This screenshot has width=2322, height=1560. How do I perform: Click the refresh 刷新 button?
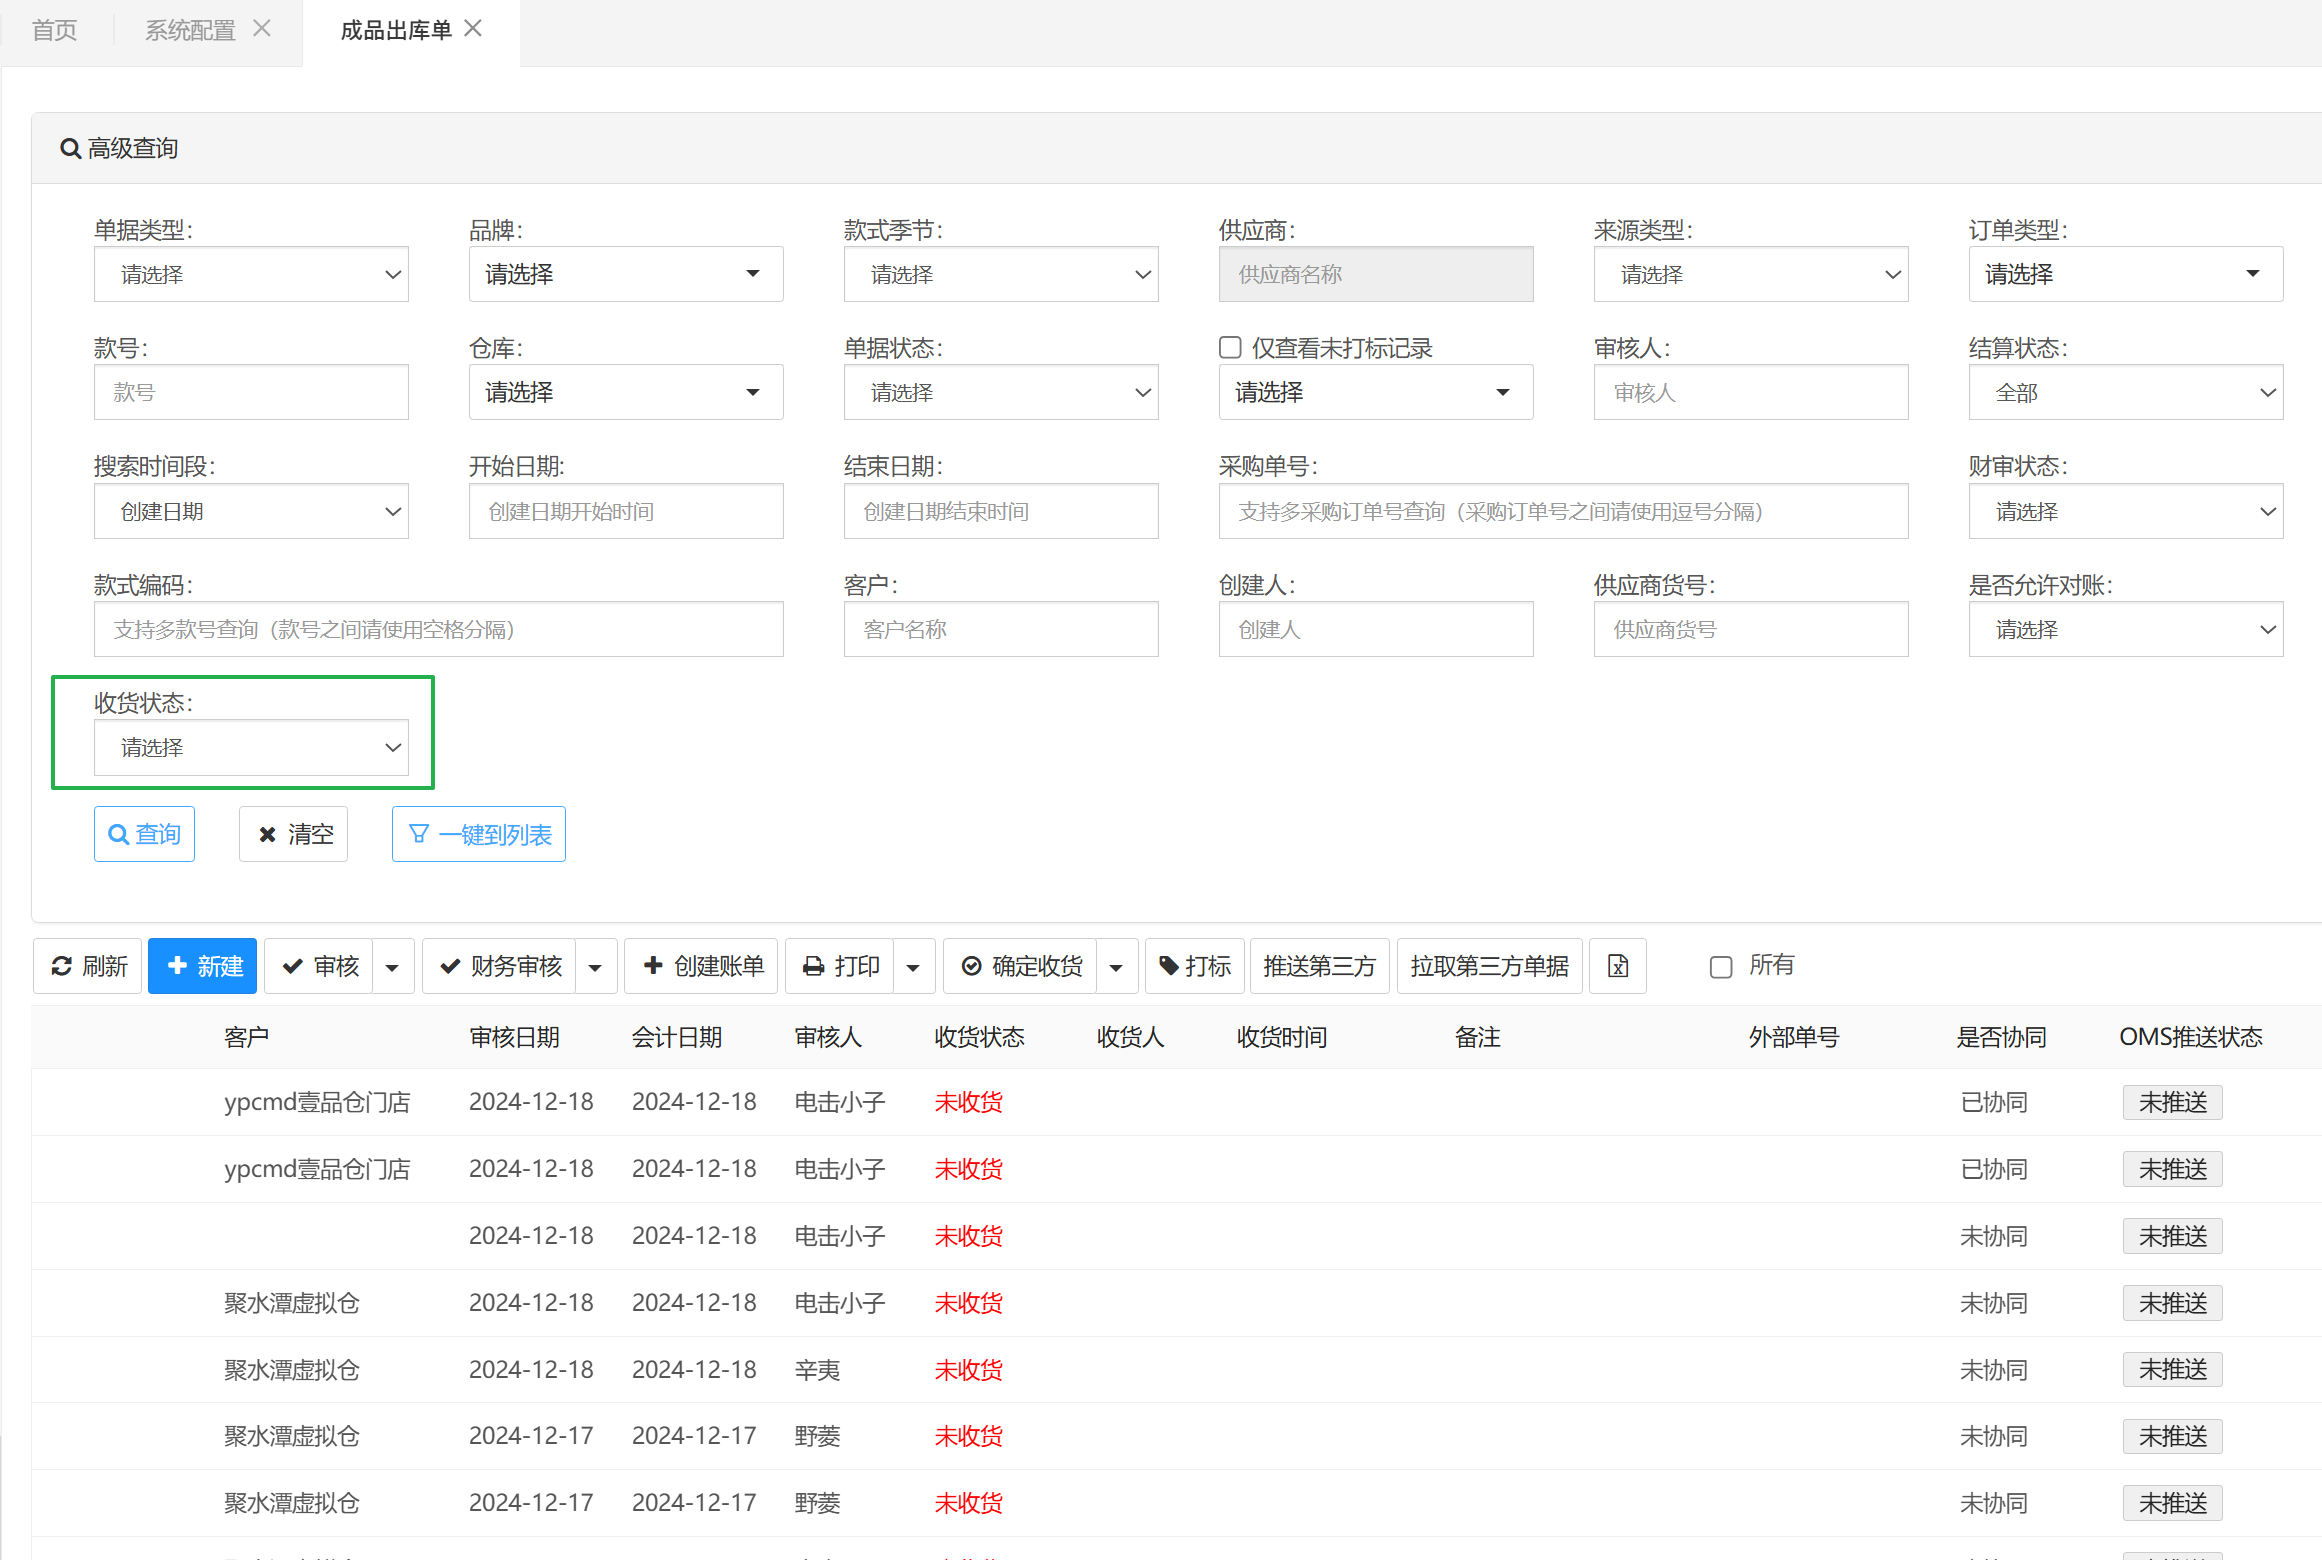tap(88, 966)
